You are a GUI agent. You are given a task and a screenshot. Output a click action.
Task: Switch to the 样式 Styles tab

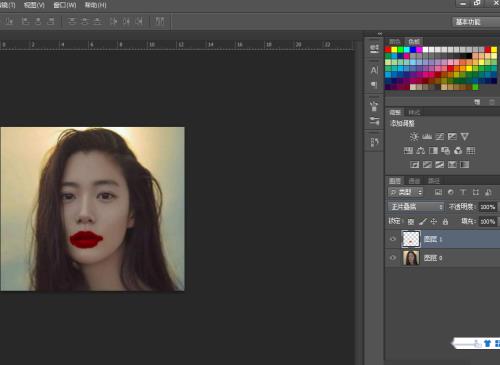pos(414,112)
